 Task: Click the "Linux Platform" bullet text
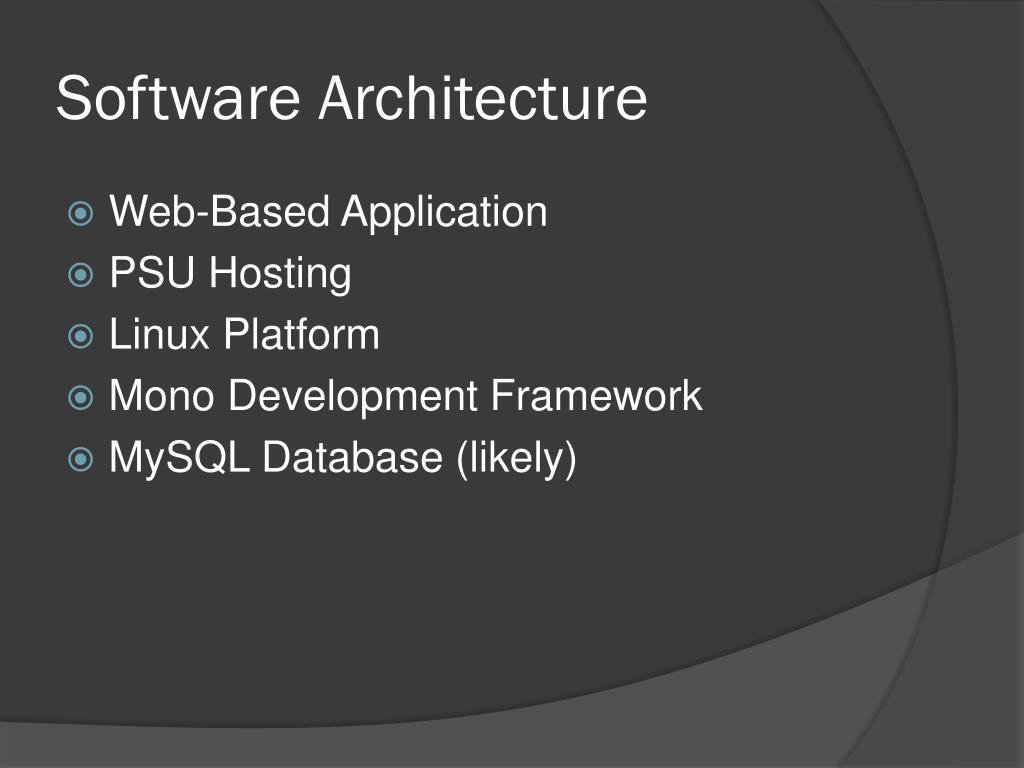[244, 334]
